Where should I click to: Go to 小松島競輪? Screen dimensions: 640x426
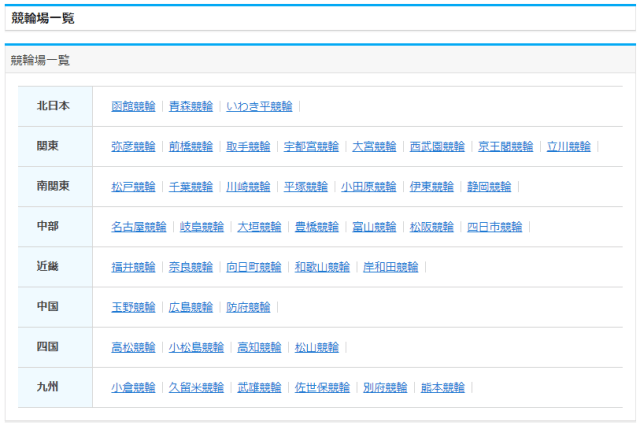point(196,347)
